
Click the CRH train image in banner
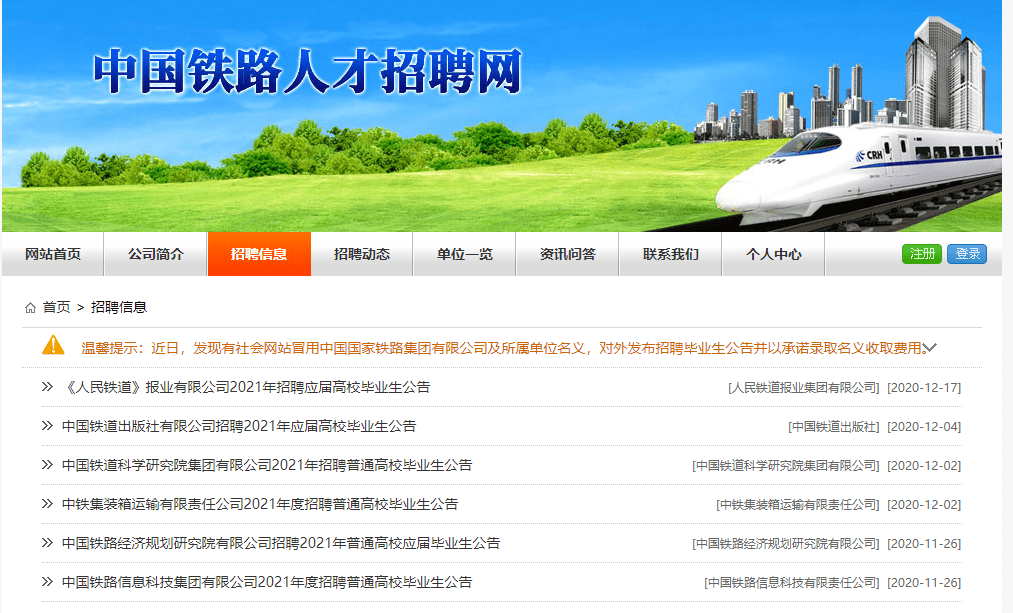click(x=859, y=174)
